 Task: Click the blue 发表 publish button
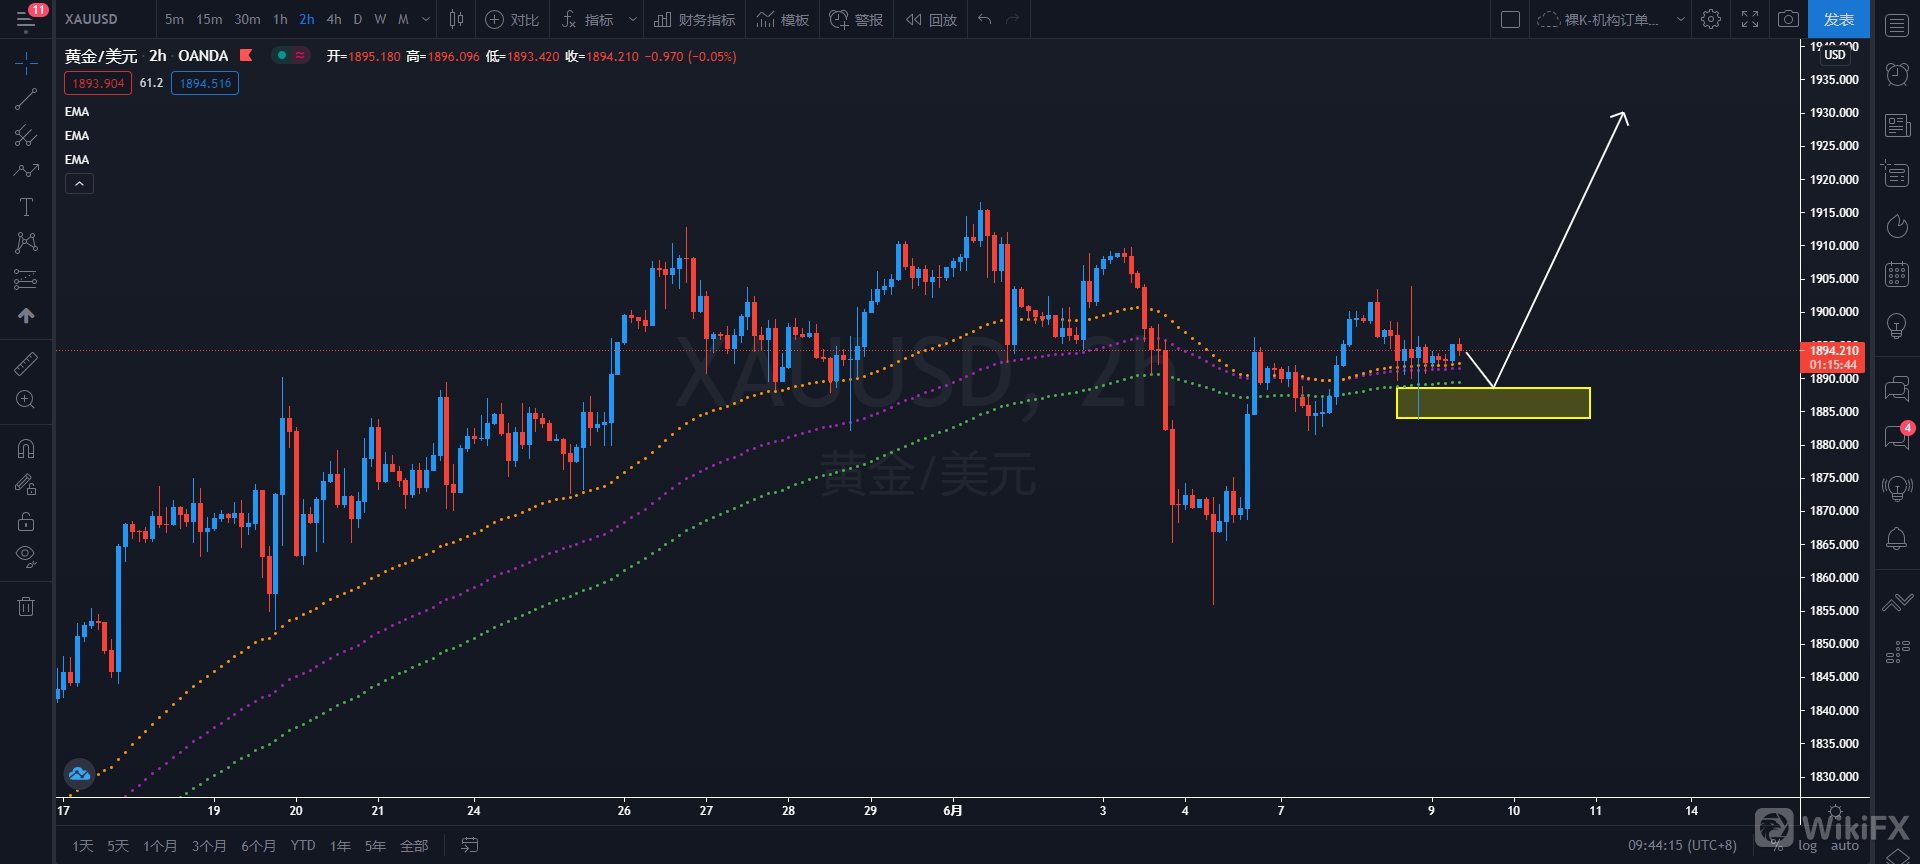[1838, 19]
